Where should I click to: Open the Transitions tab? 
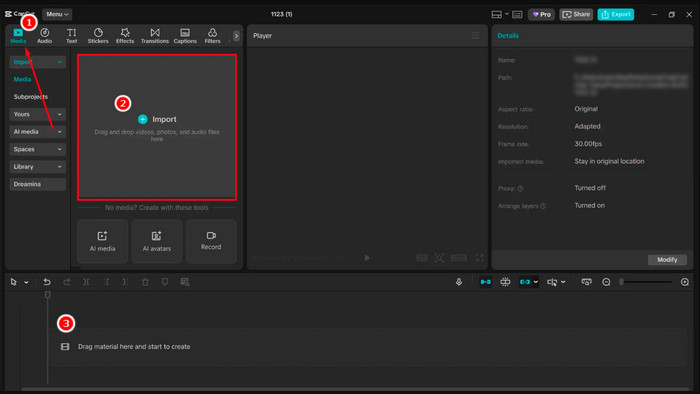[154, 36]
